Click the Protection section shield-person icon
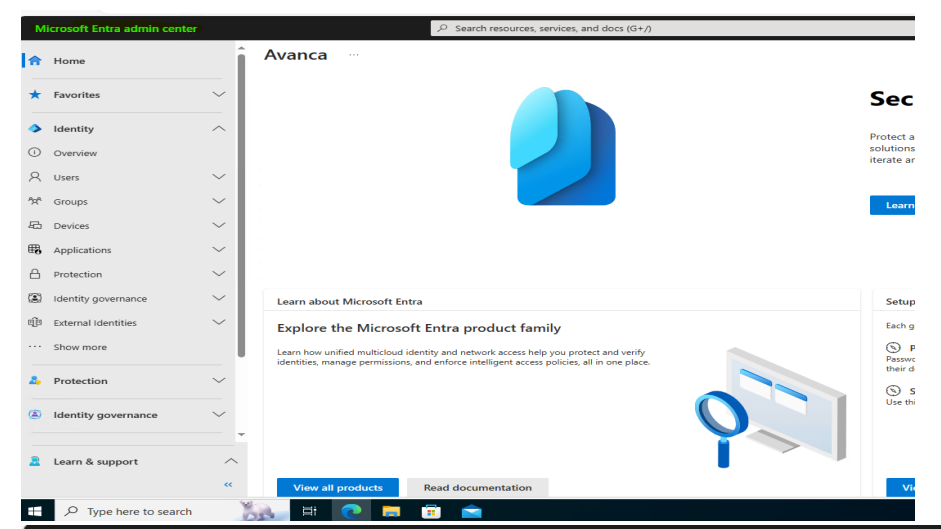Viewport: 941px width, 529px height. click(35, 381)
